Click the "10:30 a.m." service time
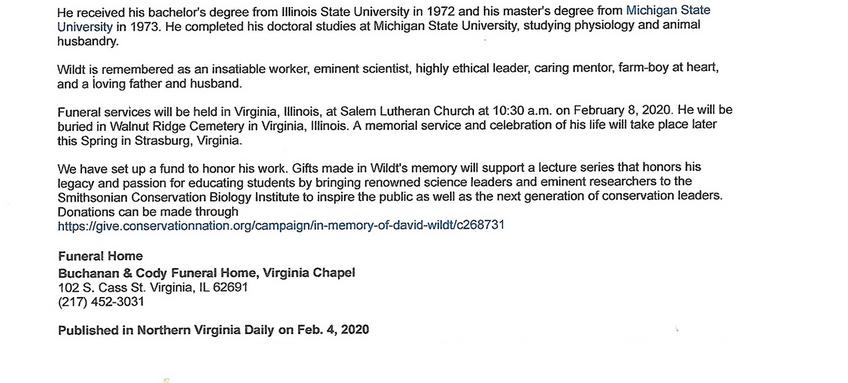848x383 pixels. point(520,110)
